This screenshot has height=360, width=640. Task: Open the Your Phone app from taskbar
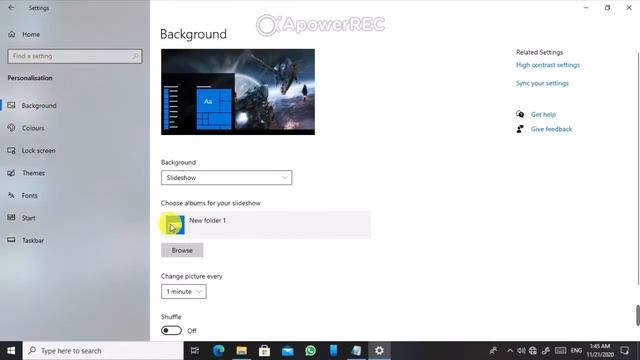click(x=333, y=351)
